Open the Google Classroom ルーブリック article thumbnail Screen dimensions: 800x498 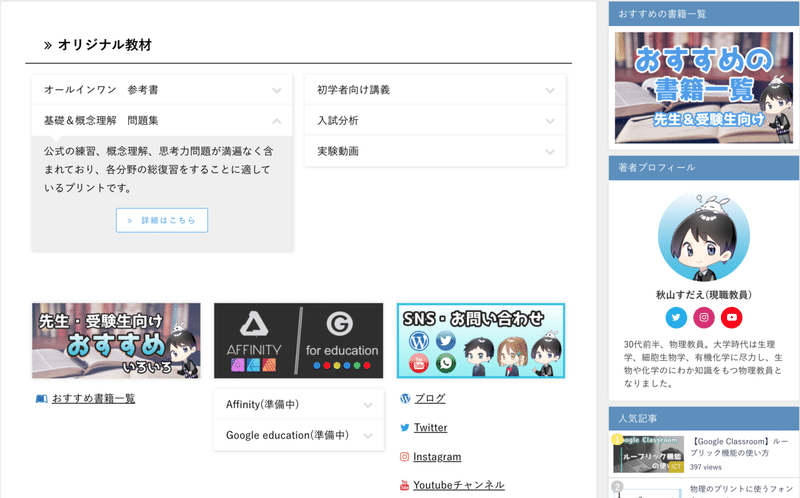pos(648,454)
